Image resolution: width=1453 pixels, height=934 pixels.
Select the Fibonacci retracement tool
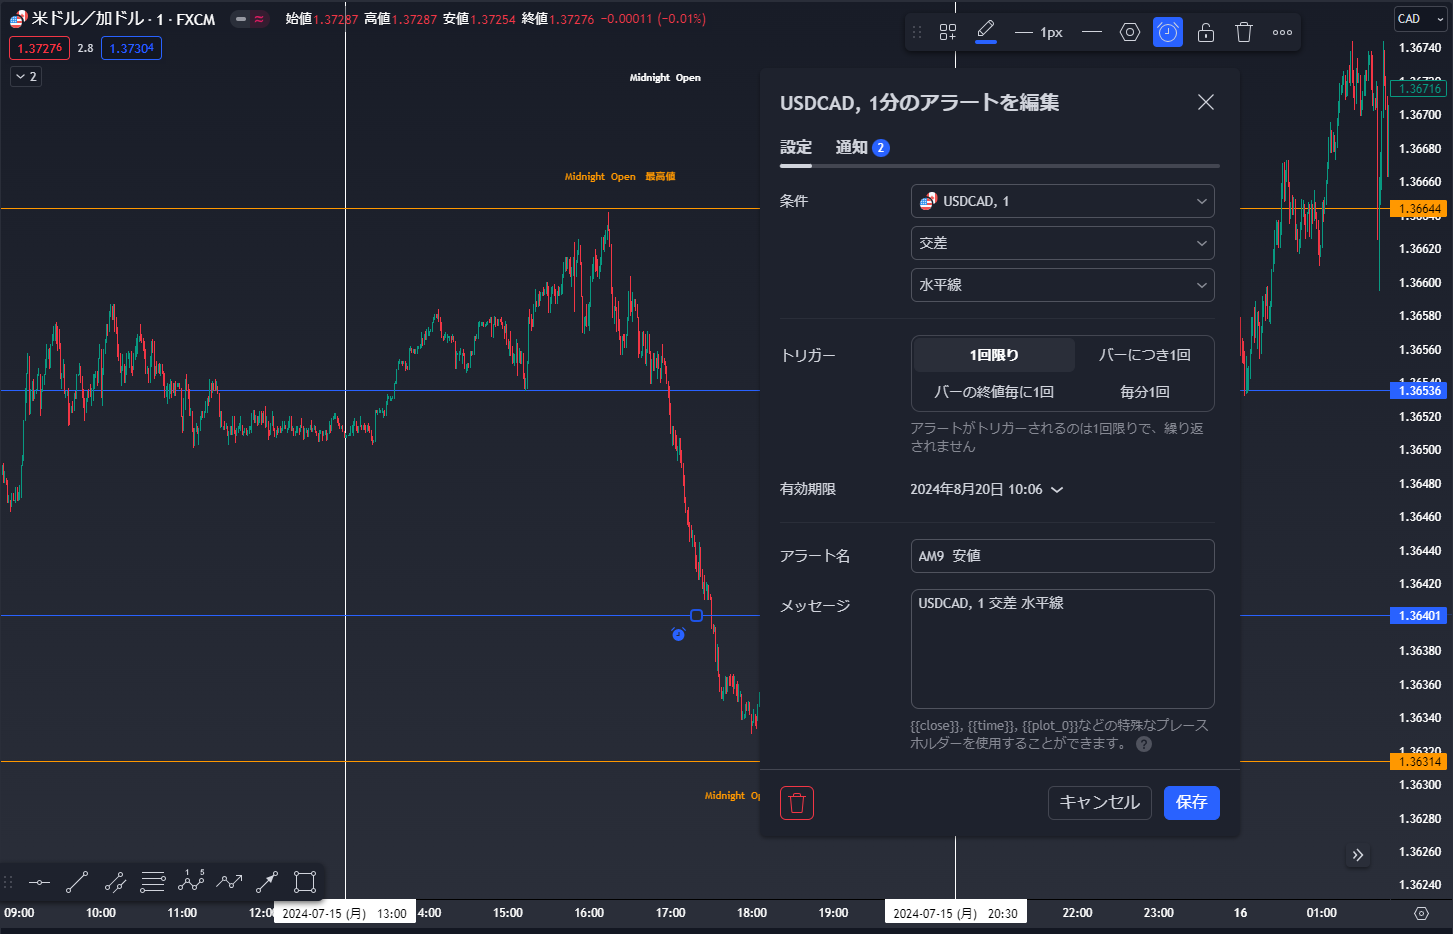[153, 882]
